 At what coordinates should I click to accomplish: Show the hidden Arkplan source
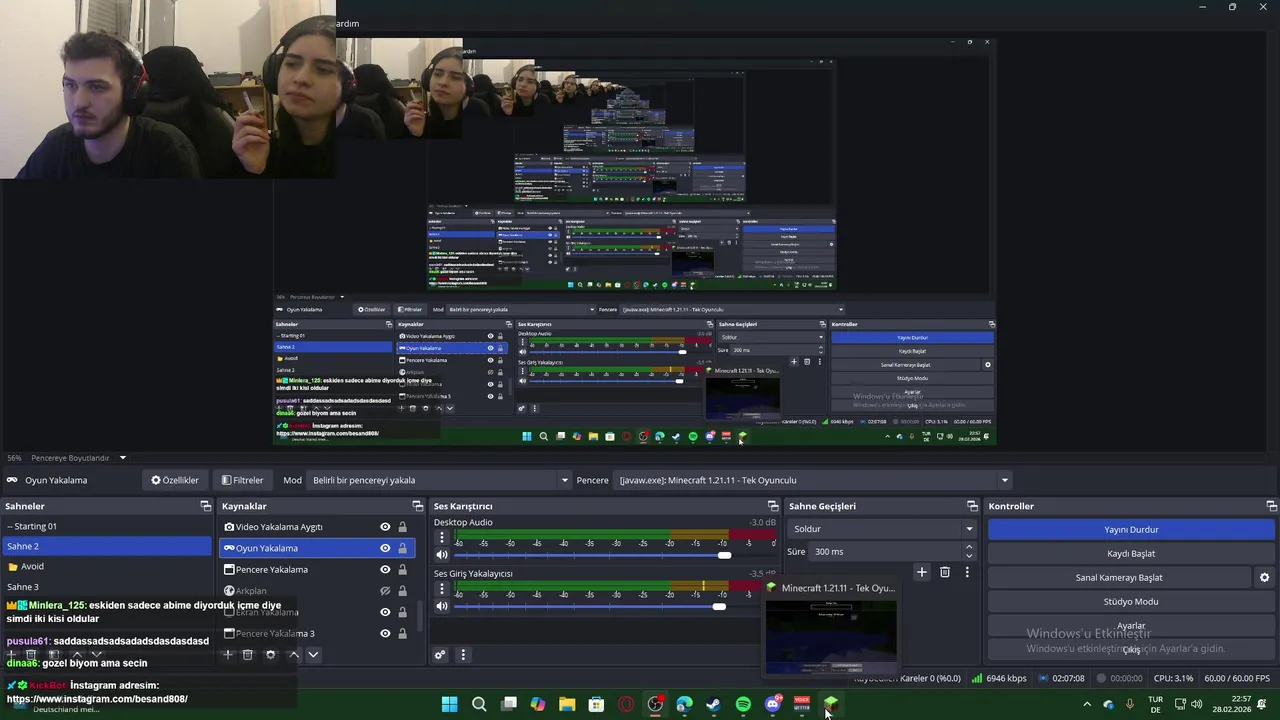[x=385, y=591]
